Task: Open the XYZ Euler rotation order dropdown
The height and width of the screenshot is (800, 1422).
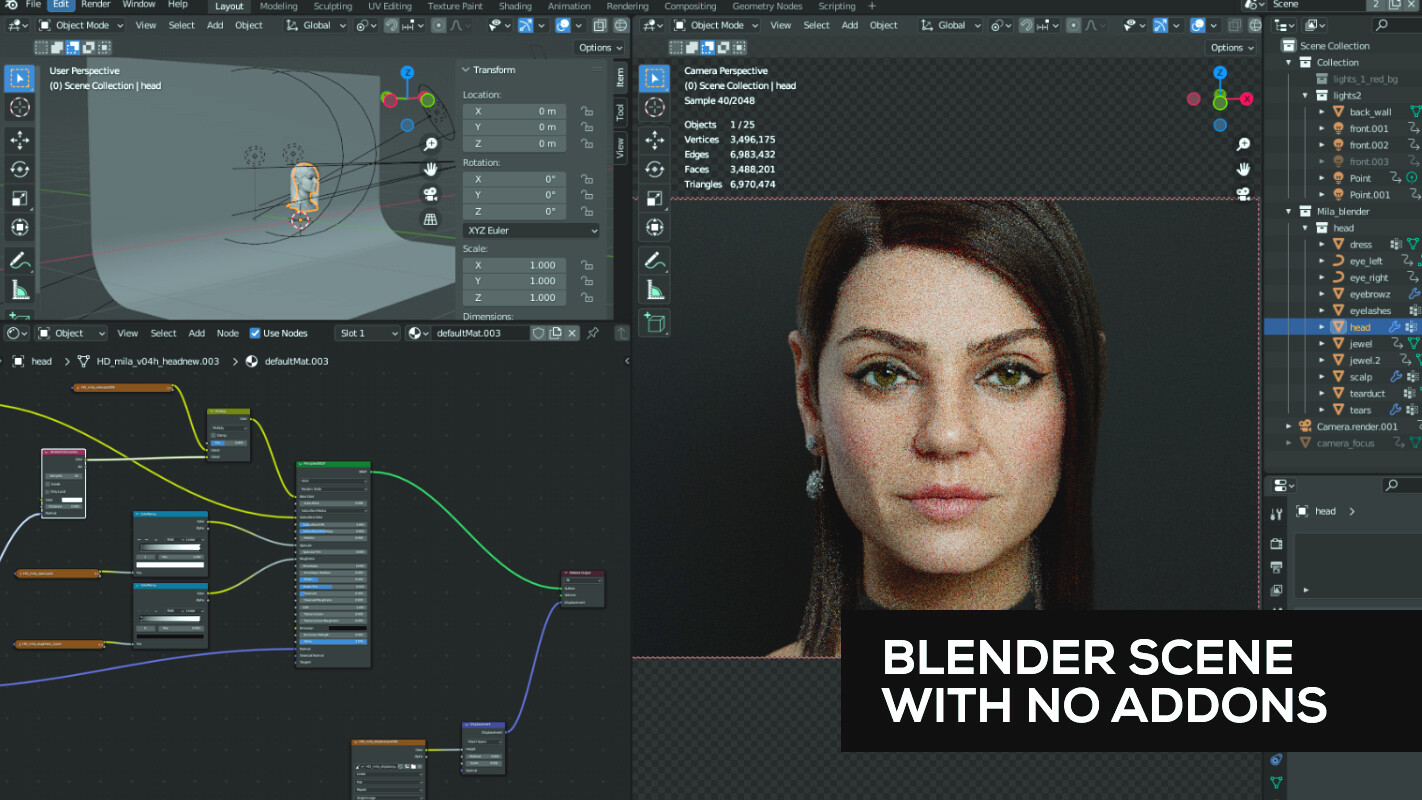Action: 530,231
